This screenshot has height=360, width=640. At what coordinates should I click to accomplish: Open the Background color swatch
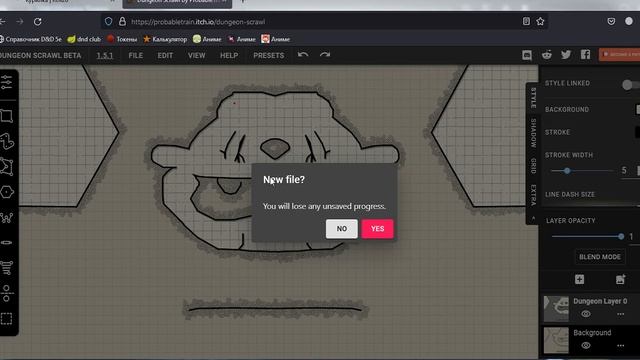638,109
